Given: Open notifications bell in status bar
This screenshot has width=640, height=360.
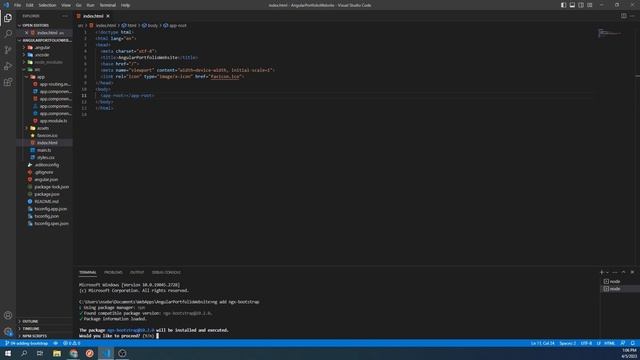Looking at the screenshot, I should tap(633, 343).
